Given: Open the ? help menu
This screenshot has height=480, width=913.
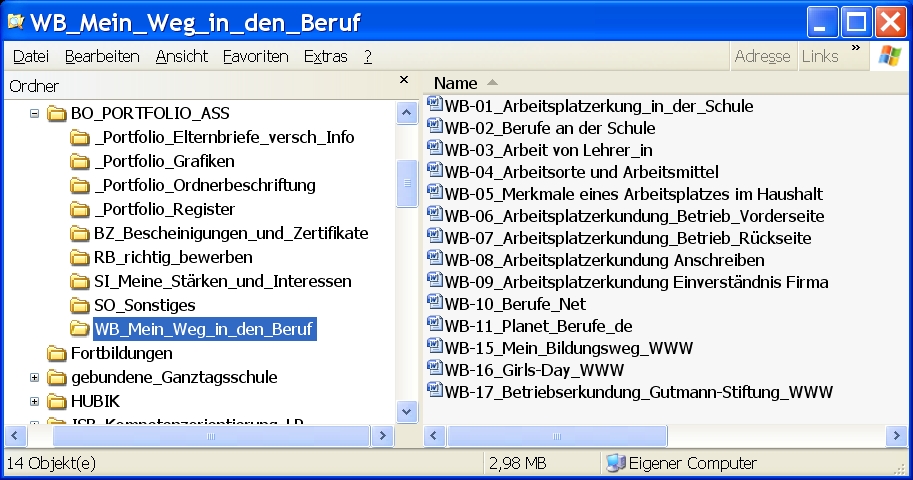Looking at the screenshot, I should pos(367,57).
